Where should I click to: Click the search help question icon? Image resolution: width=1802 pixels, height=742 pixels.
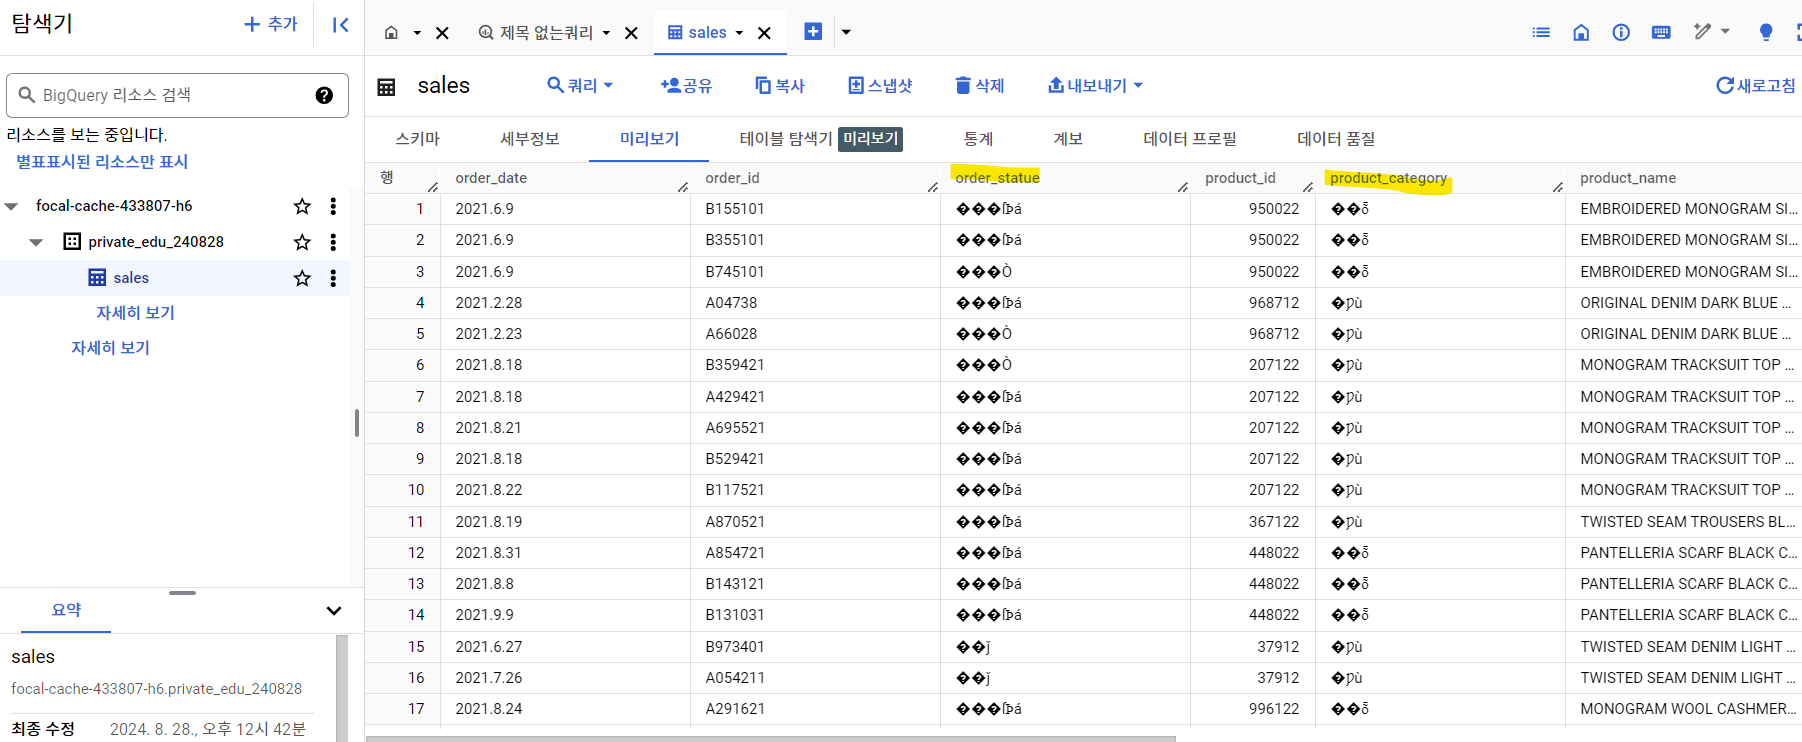pyautogui.click(x=324, y=95)
